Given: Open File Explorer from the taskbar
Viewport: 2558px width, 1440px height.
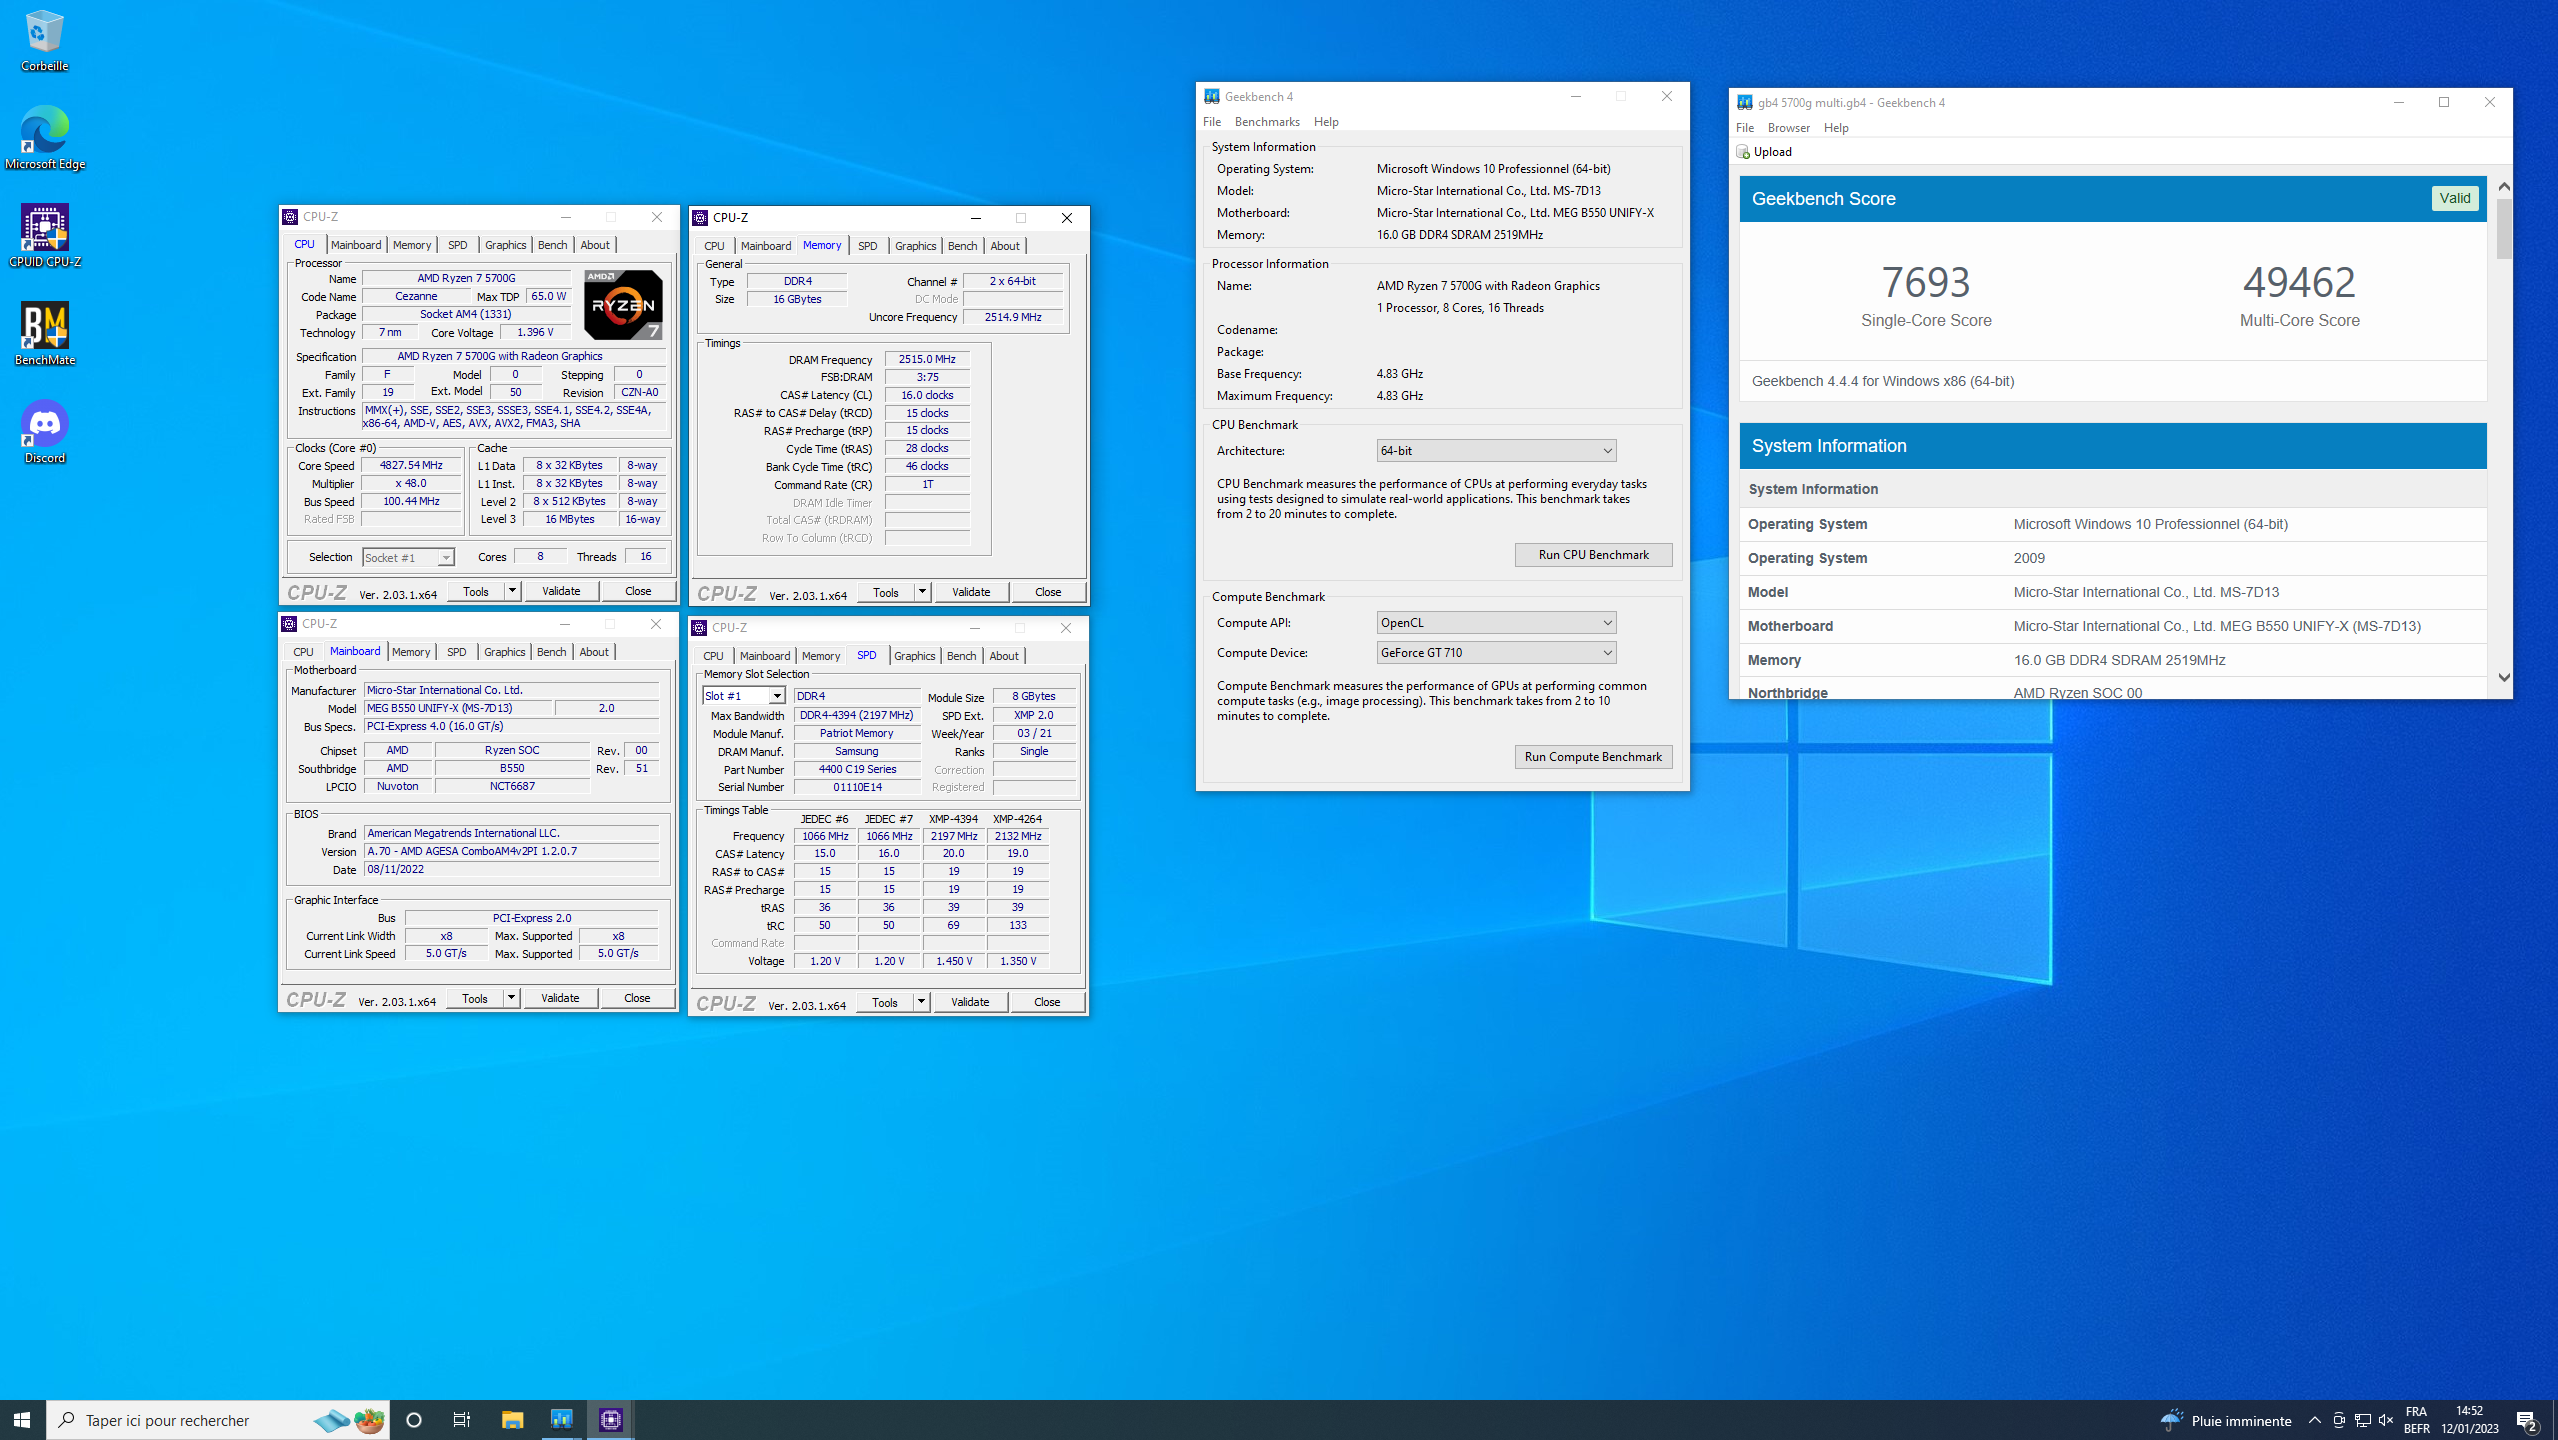Looking at the screenshot, I should 512,1419.
